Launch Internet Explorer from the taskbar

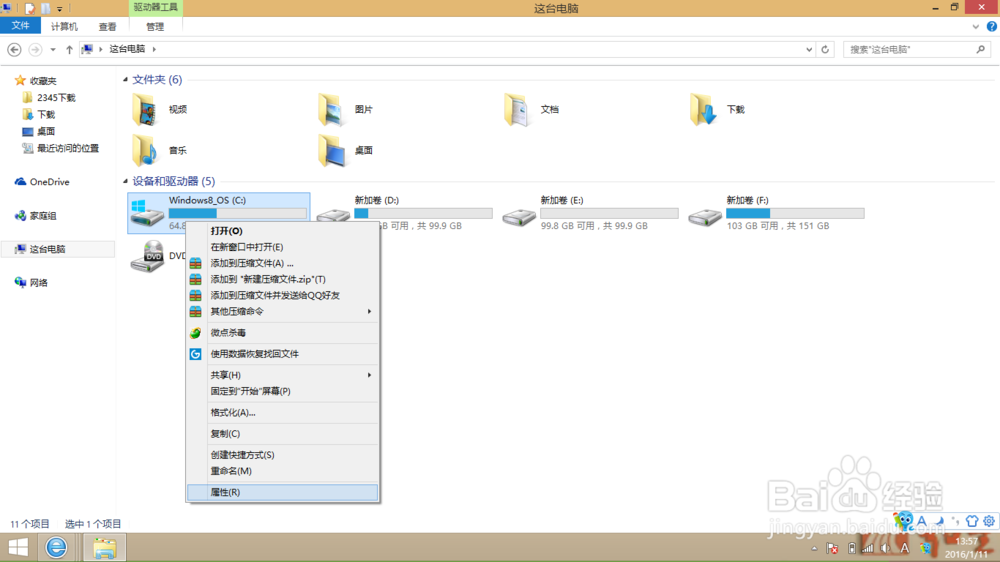pos(56,547)
